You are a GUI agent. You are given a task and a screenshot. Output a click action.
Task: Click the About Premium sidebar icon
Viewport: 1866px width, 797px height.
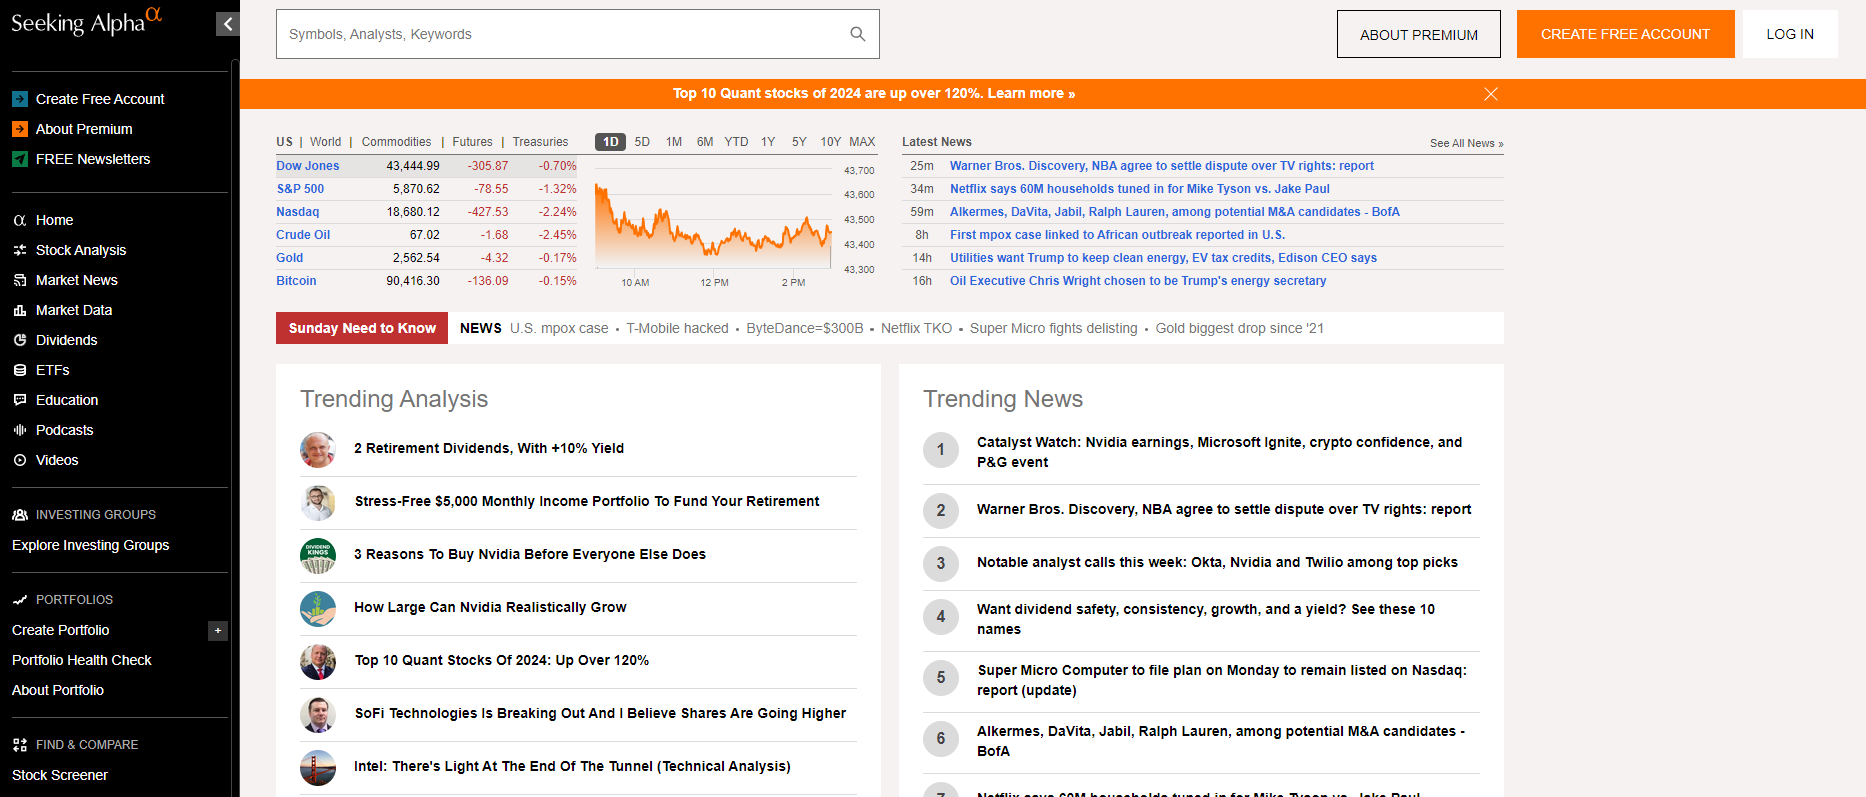(x=20, y=129)
